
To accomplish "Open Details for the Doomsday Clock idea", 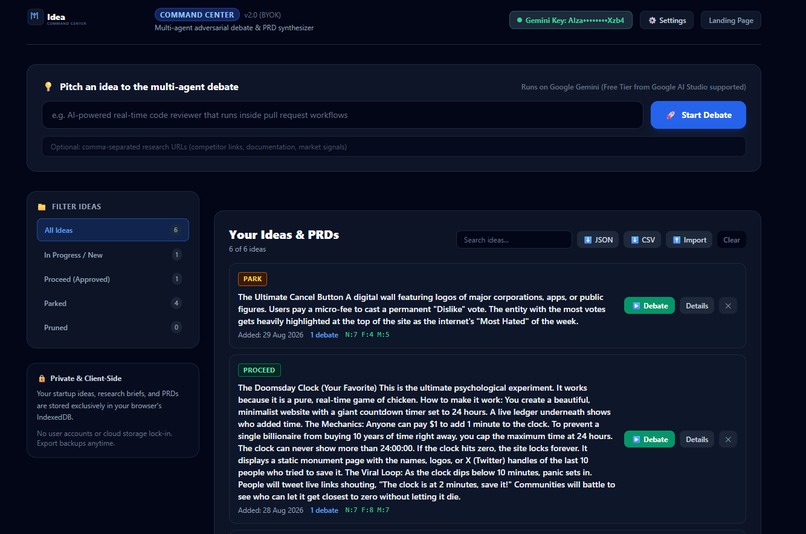I will click(697, 439).
